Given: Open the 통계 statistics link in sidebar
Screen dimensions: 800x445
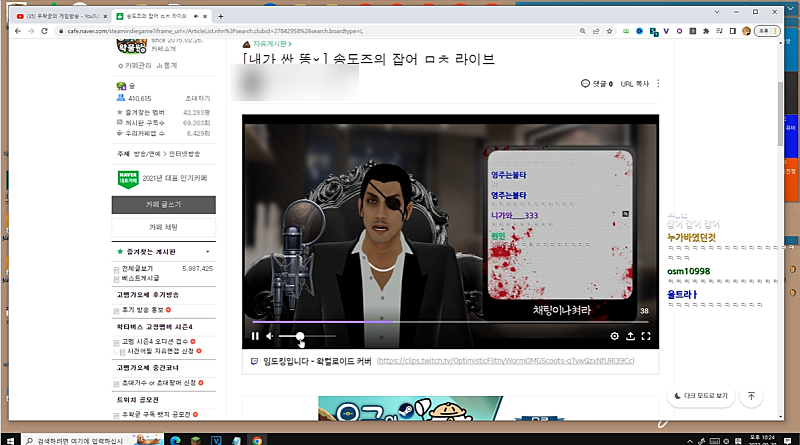Looking at the screenshot, I should (x=167, y=66).
